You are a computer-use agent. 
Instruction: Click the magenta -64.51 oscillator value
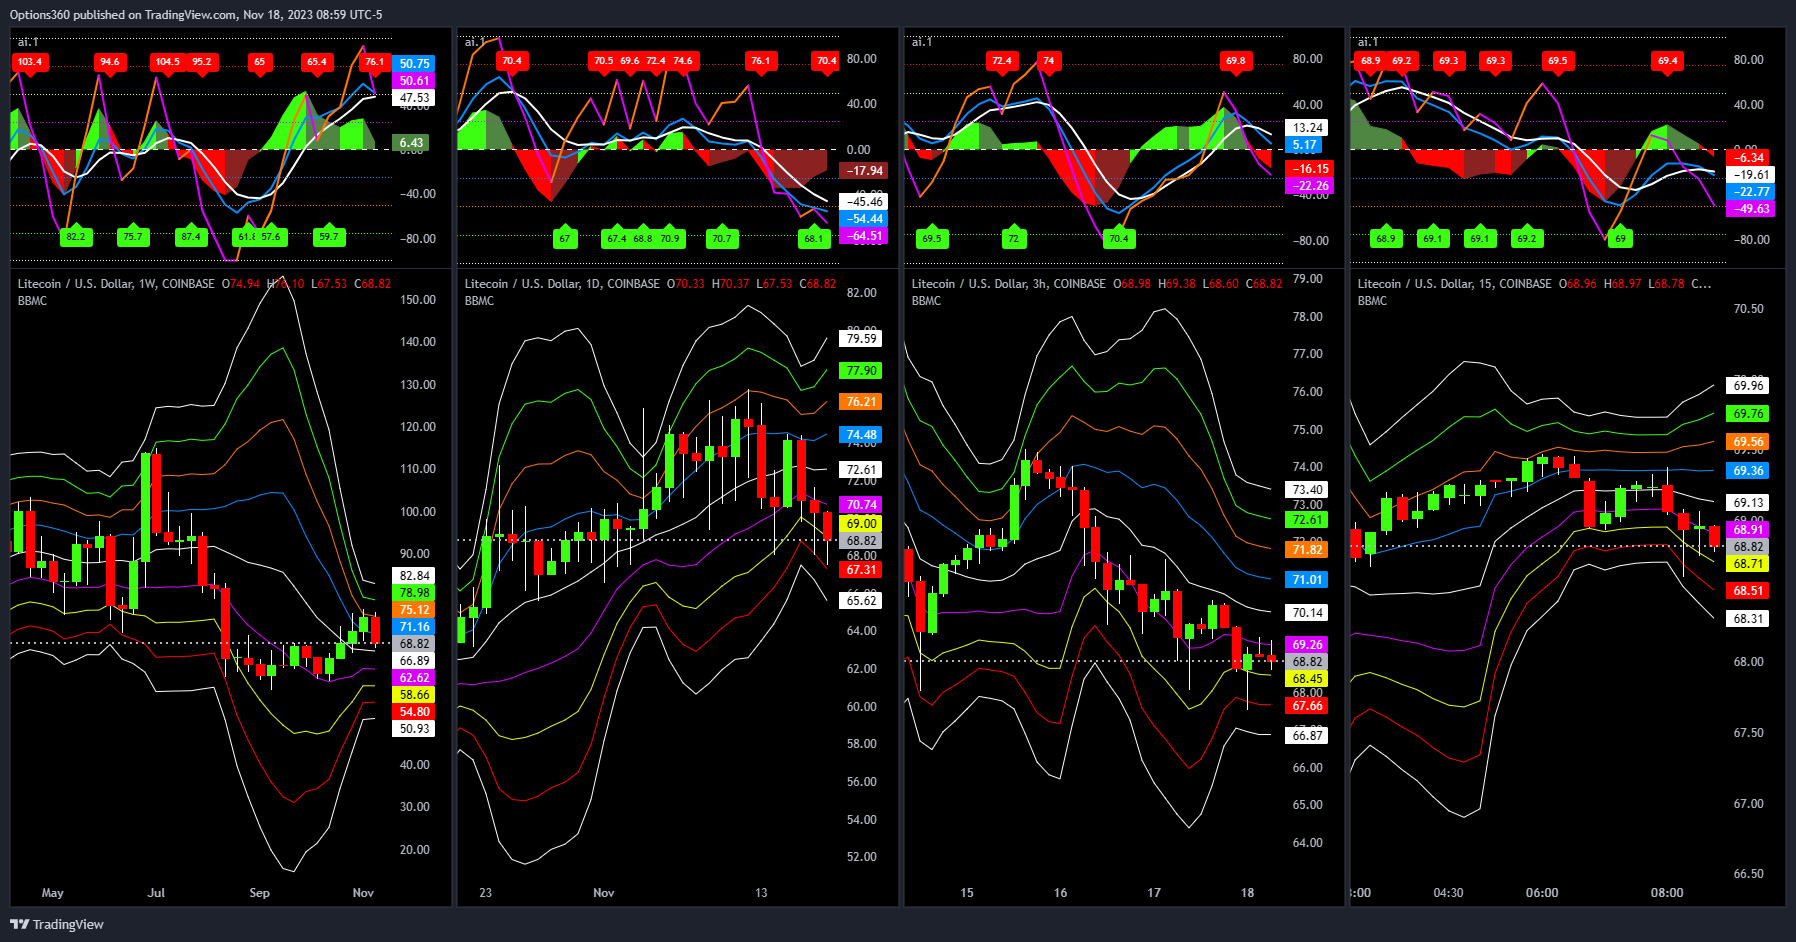tap(863, 236)
